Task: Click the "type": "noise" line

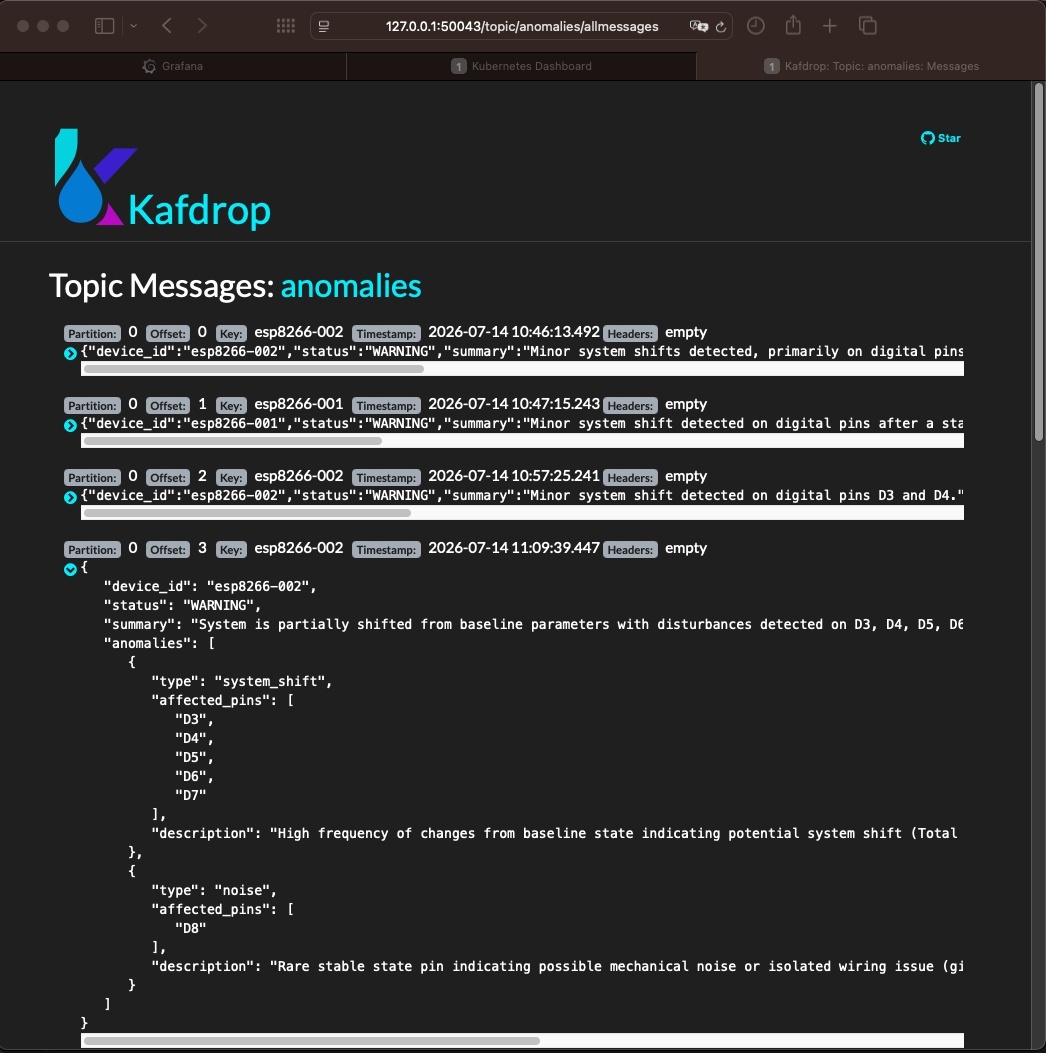Action: [214, 890]
